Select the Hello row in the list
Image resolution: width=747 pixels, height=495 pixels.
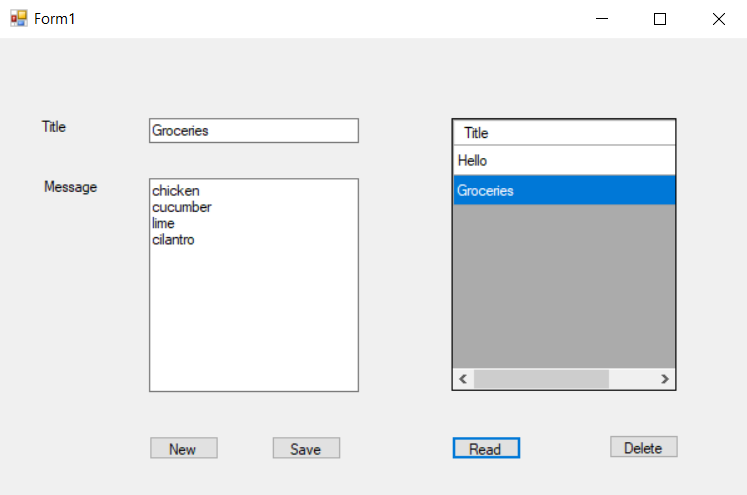[564, 161]
